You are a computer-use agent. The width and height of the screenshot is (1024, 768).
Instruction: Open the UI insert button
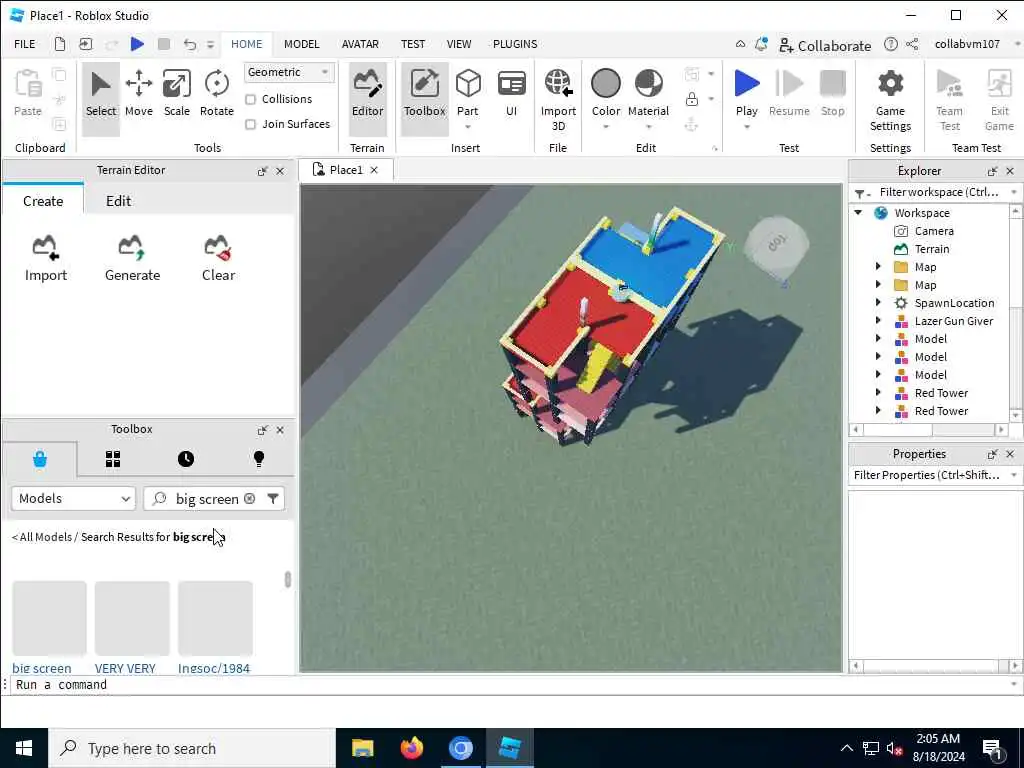pos(511,94)
